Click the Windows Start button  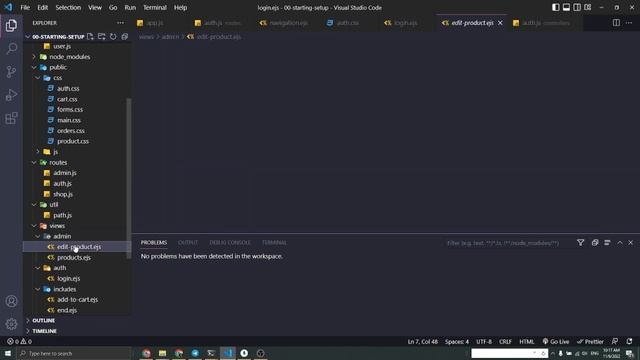pos(8,353)
